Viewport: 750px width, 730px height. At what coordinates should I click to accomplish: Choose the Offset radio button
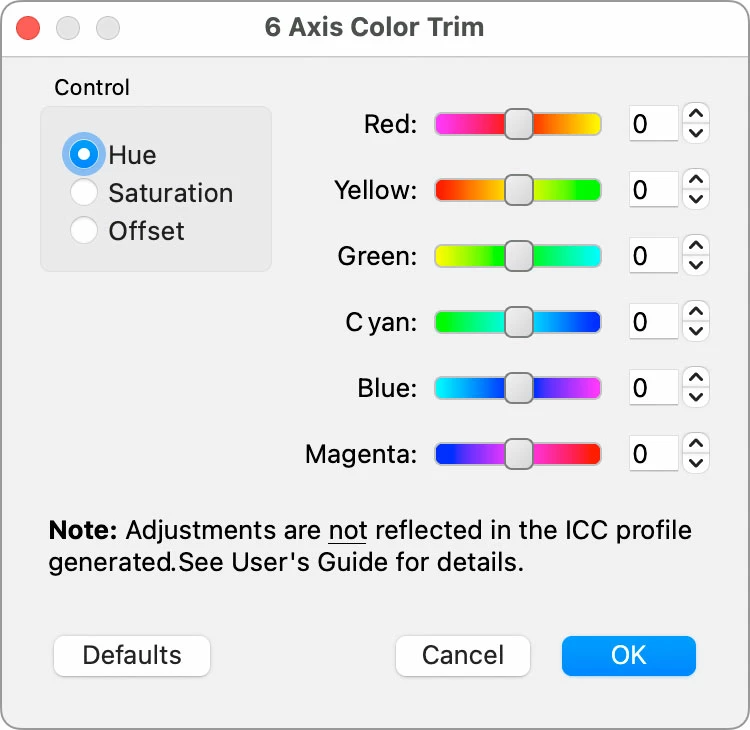pos(84,231)
